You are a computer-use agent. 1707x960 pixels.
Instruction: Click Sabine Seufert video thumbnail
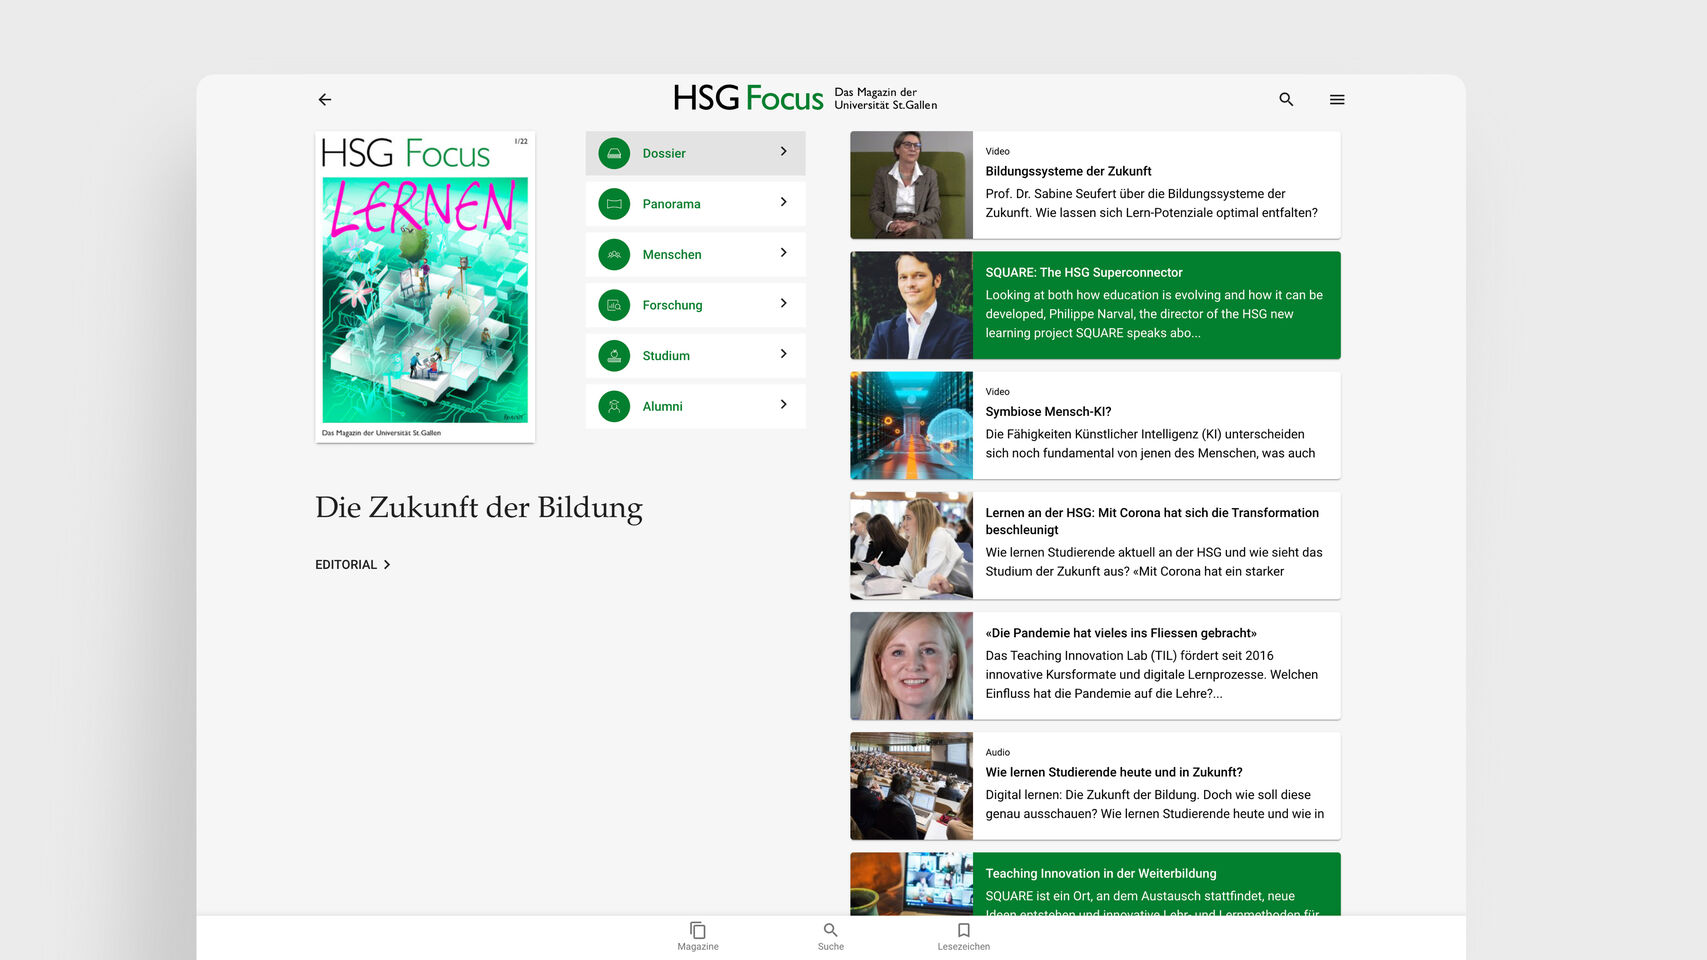click(911, 185)
